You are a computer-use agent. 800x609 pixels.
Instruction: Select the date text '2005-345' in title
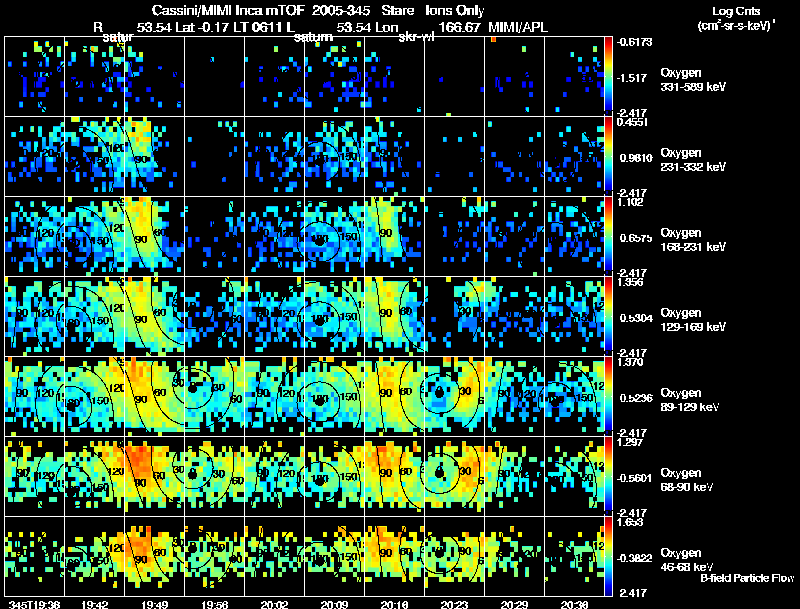[x=341, y=10]
